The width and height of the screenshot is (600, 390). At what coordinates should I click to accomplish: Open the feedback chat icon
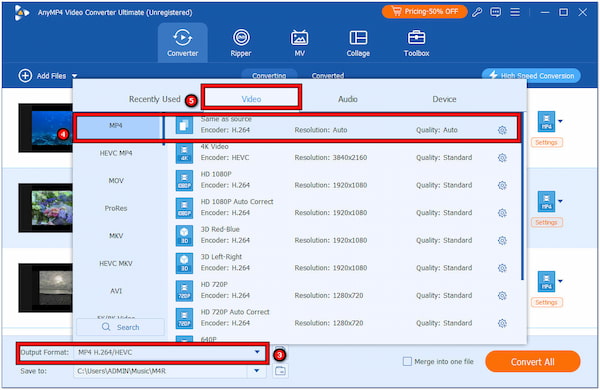[496, 12]
